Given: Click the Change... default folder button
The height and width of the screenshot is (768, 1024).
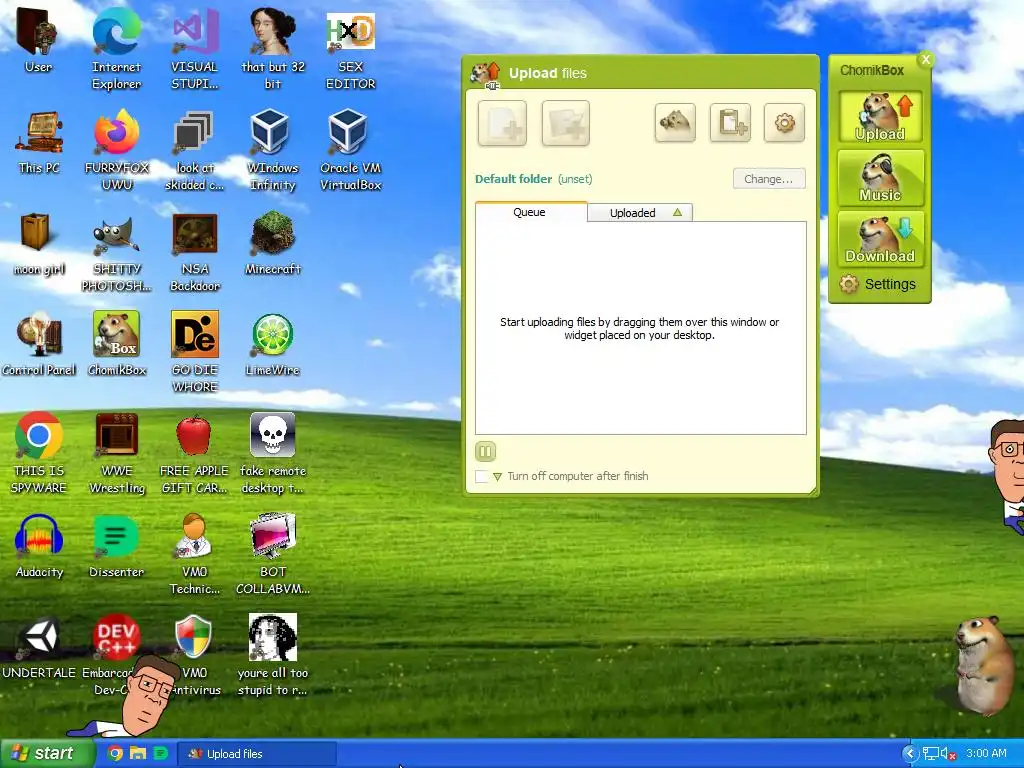Looking at the screenshot, I should 769,179.
